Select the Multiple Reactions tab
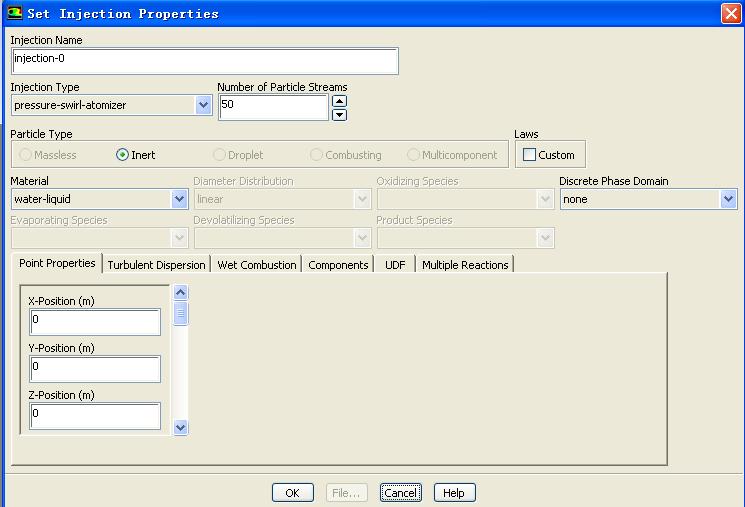 point(465,265)
